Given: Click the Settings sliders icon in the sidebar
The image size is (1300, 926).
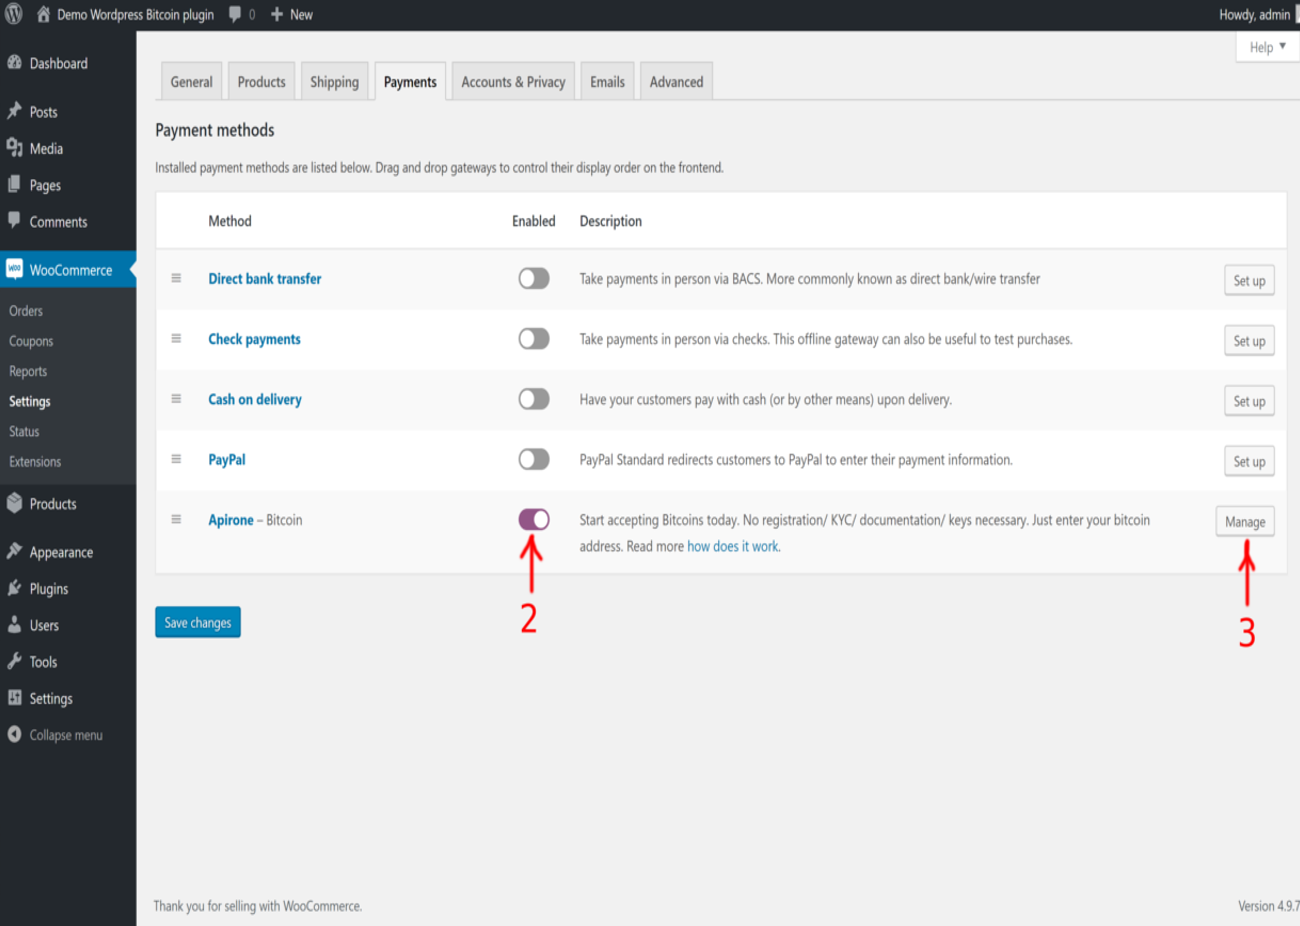Looking at the screenshot, I should (14, 698).
